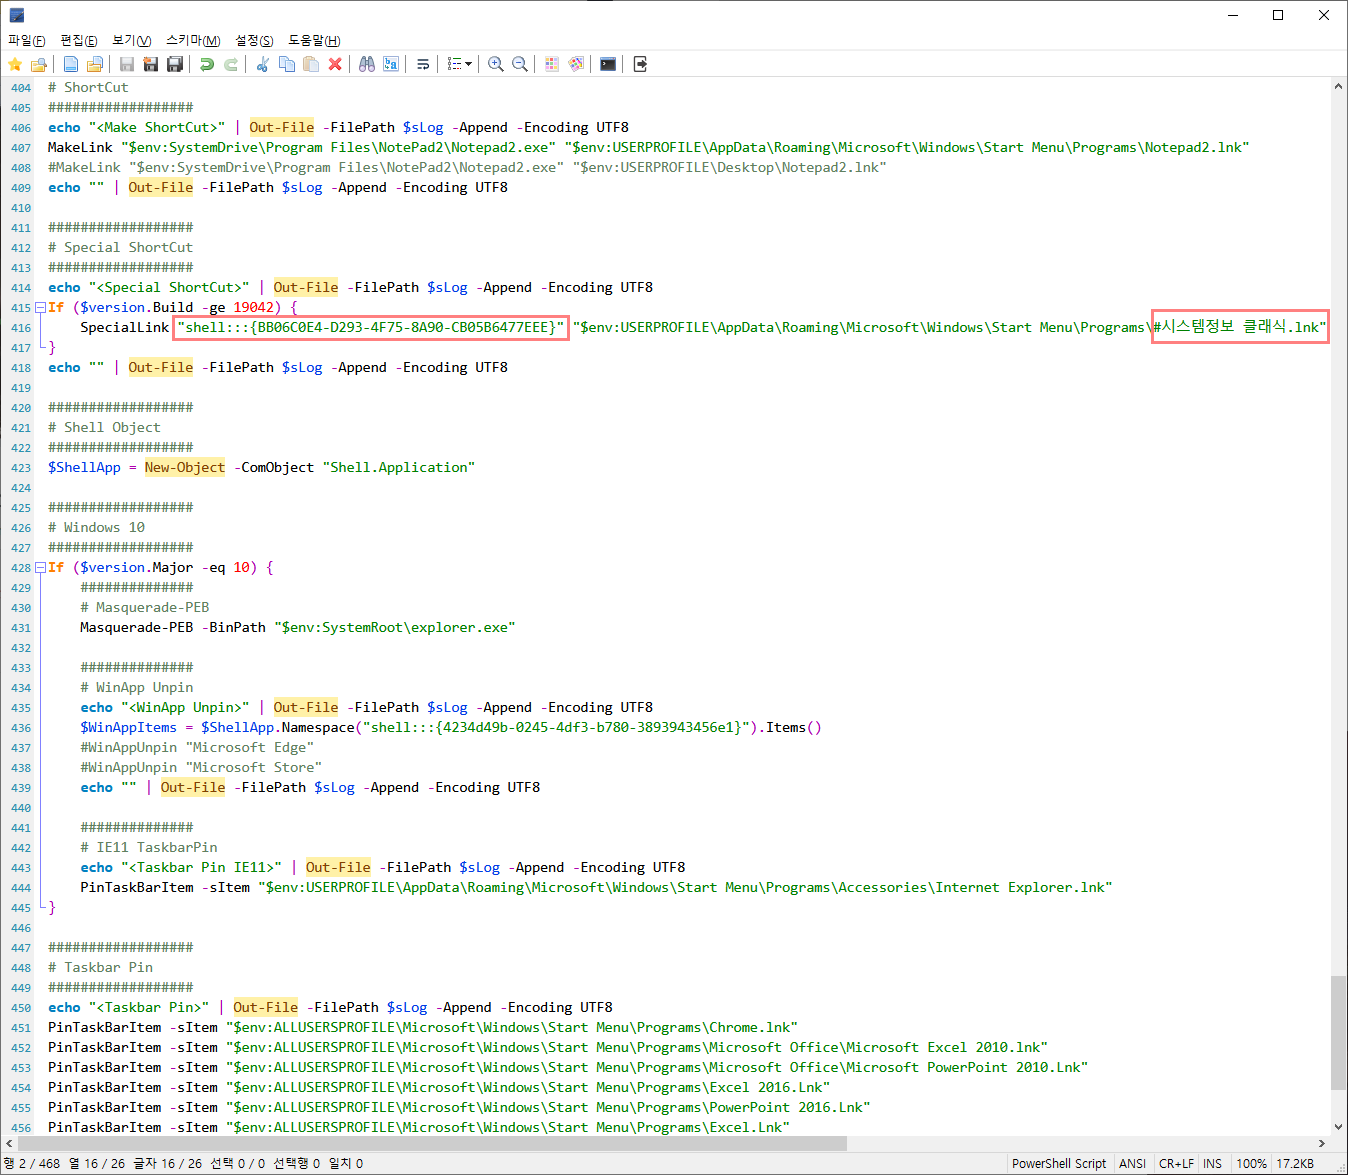The height and width of the screenshot is (1175, 1348).
Task: Cut selection using scissors icon
Action: [x=263, y=64]
